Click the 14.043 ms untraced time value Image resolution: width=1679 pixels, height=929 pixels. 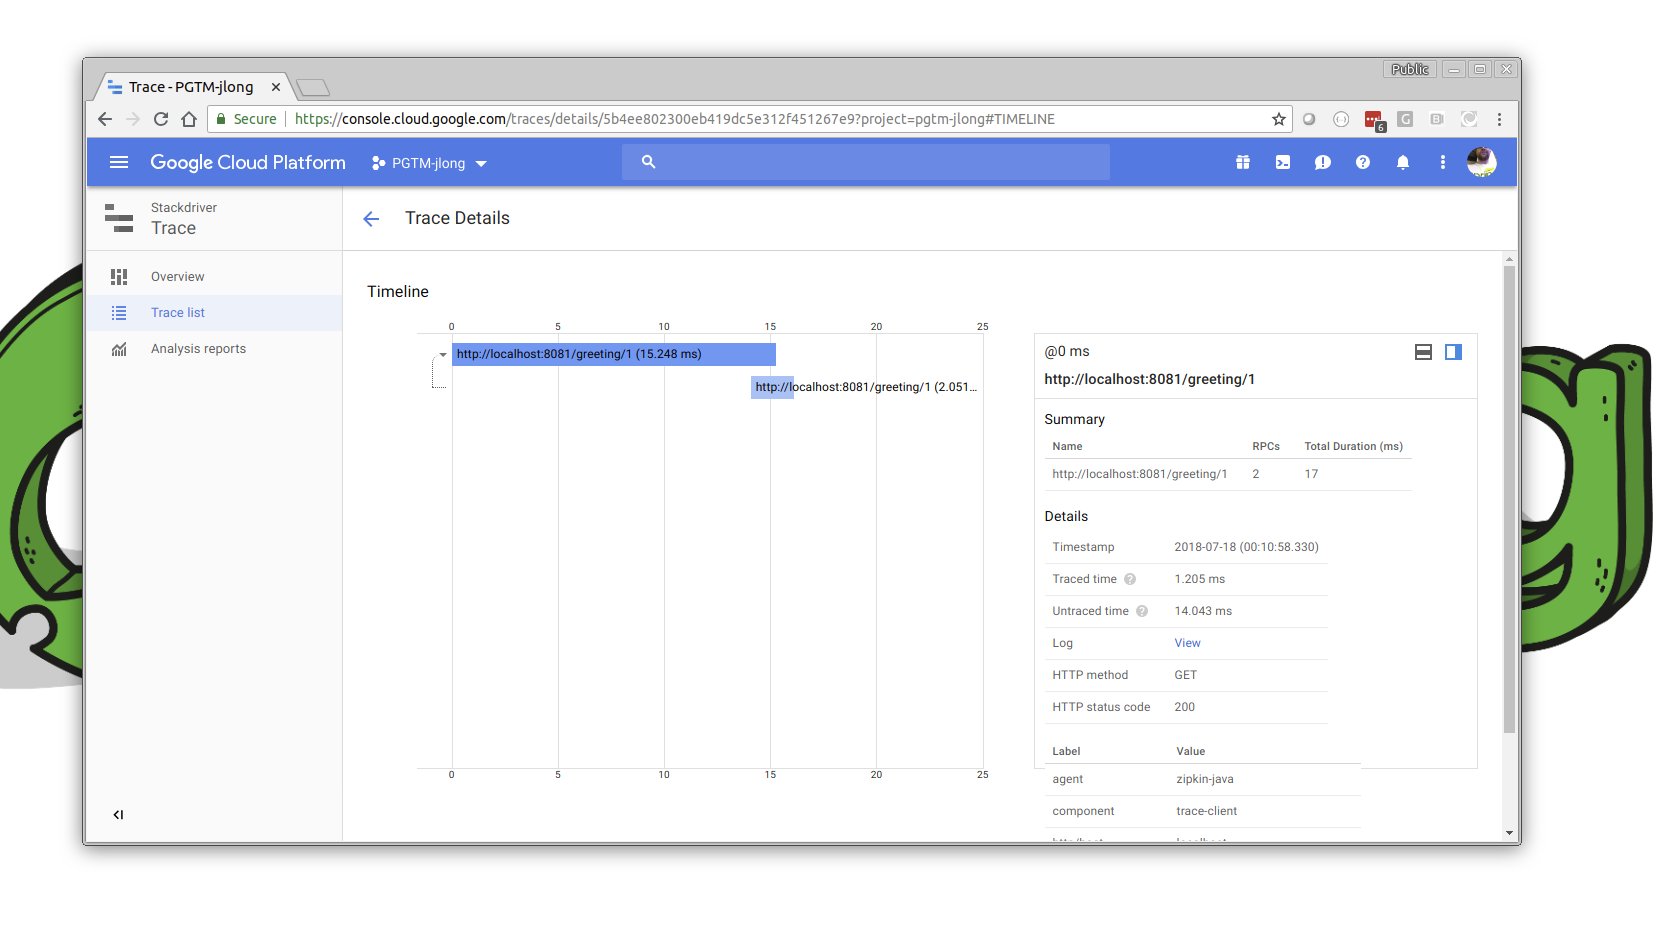(x=1203, y=611)
